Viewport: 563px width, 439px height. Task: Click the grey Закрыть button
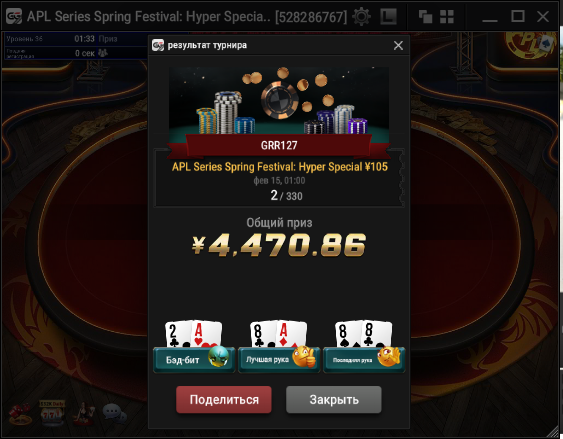334,400
